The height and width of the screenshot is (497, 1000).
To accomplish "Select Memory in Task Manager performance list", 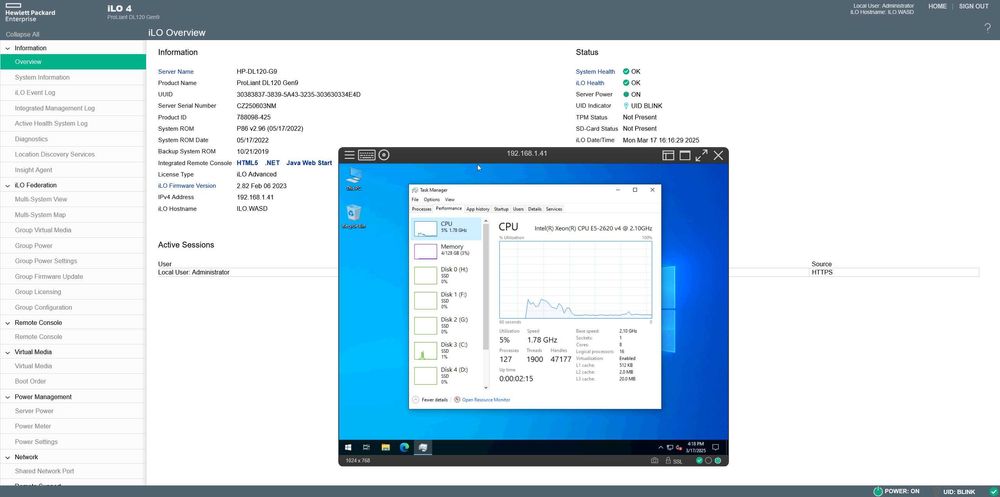I will 446,251.
